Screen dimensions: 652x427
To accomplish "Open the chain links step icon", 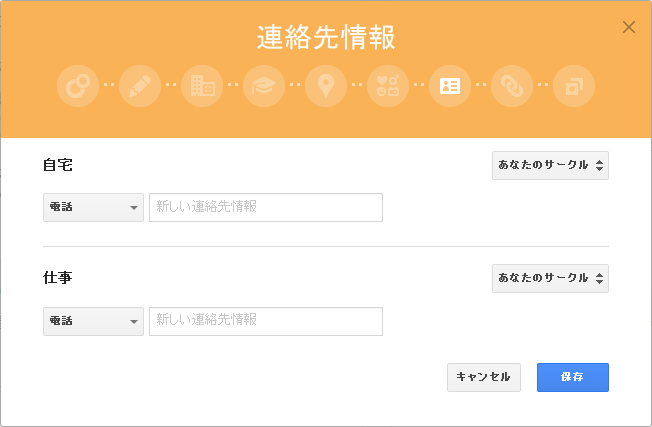I will click(512, 86).
